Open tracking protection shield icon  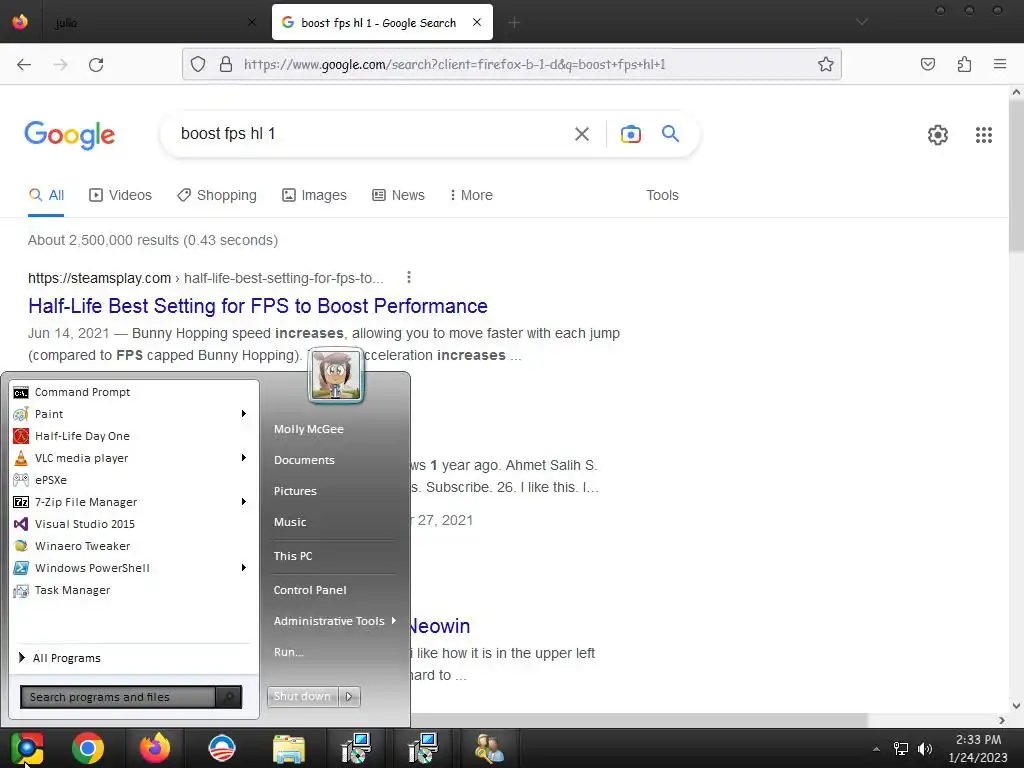(198, 64)
